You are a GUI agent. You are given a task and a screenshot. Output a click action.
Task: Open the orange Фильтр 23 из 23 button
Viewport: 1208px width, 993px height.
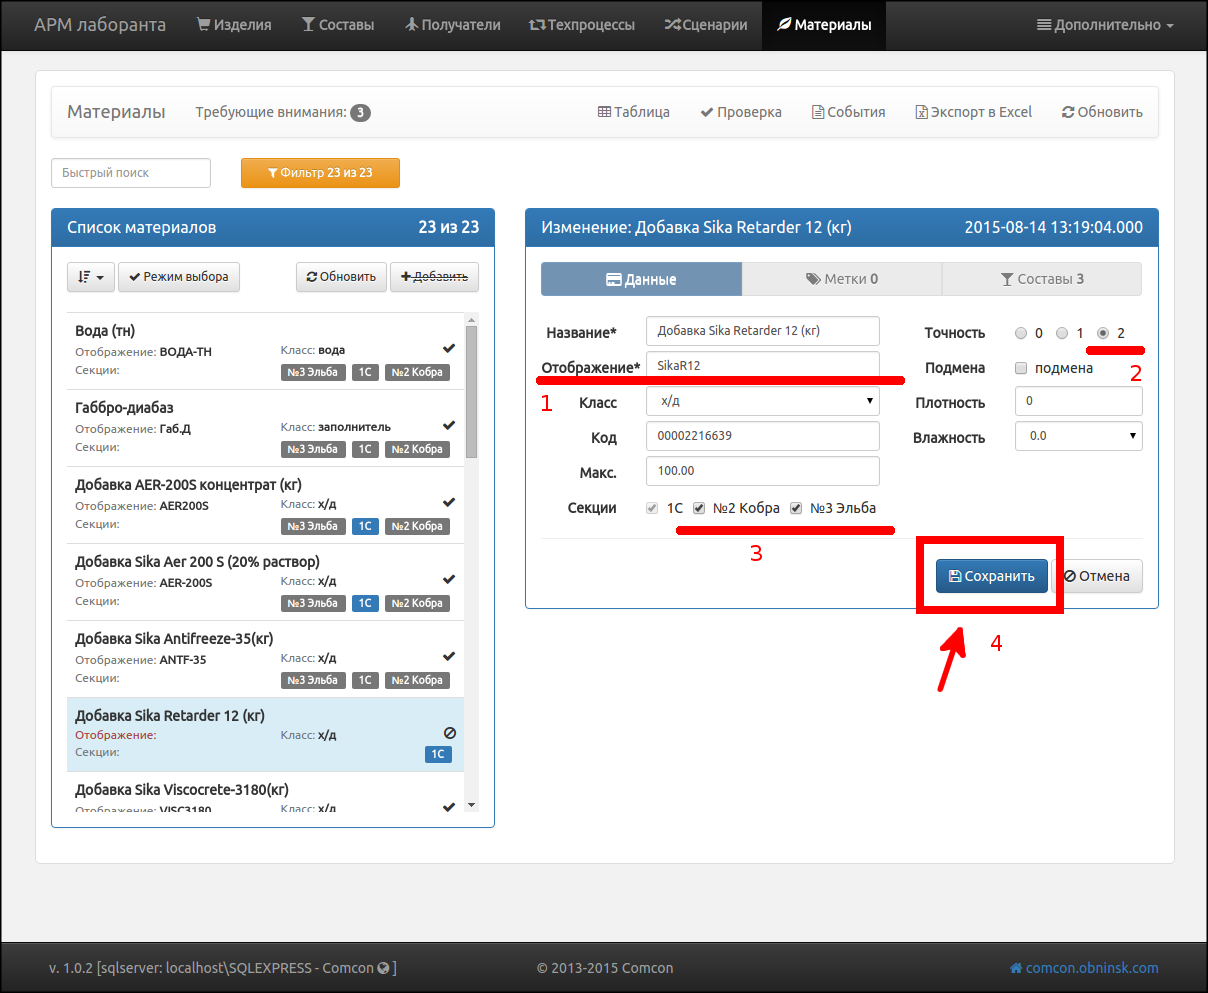click(x=320, y=173)
